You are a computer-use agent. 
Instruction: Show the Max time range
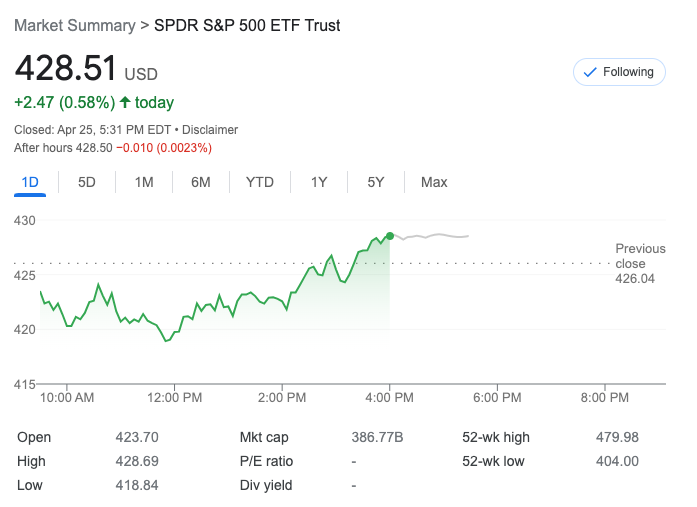click(x=434, y=182)
